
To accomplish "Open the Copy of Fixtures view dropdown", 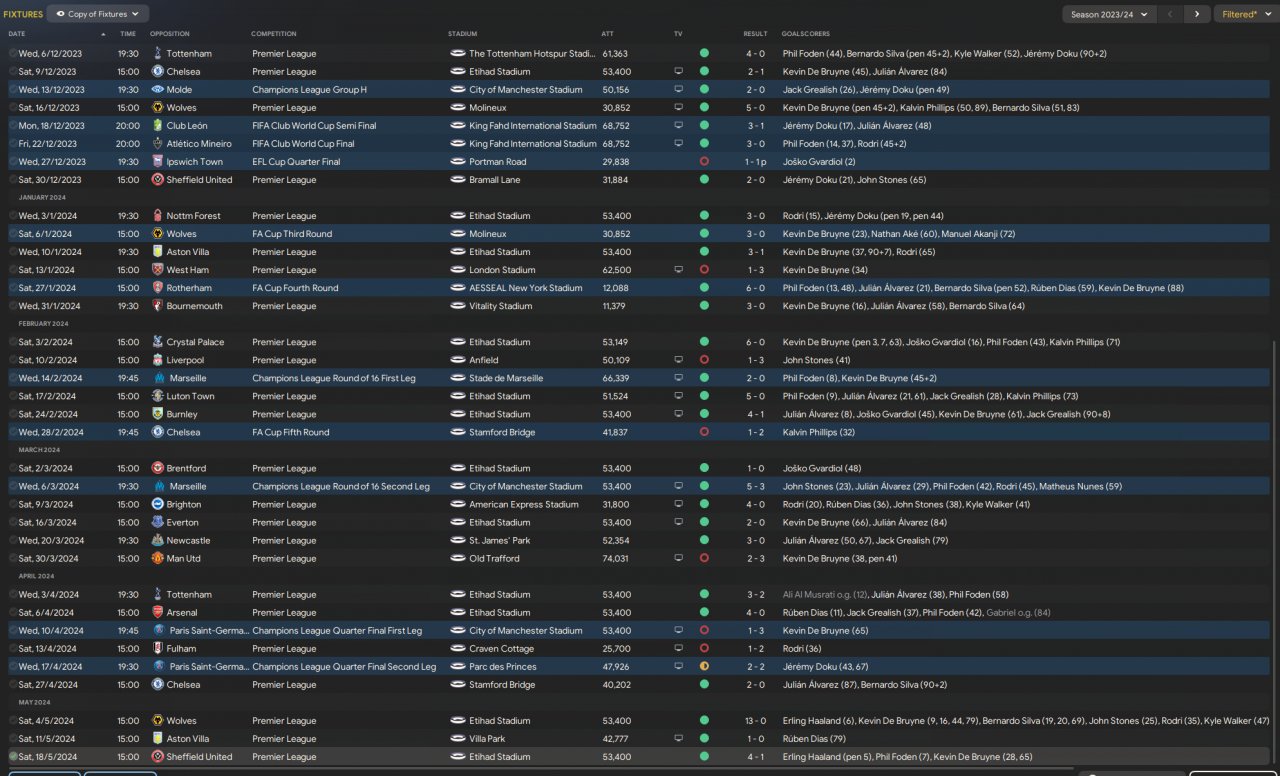I will (98, 14).
